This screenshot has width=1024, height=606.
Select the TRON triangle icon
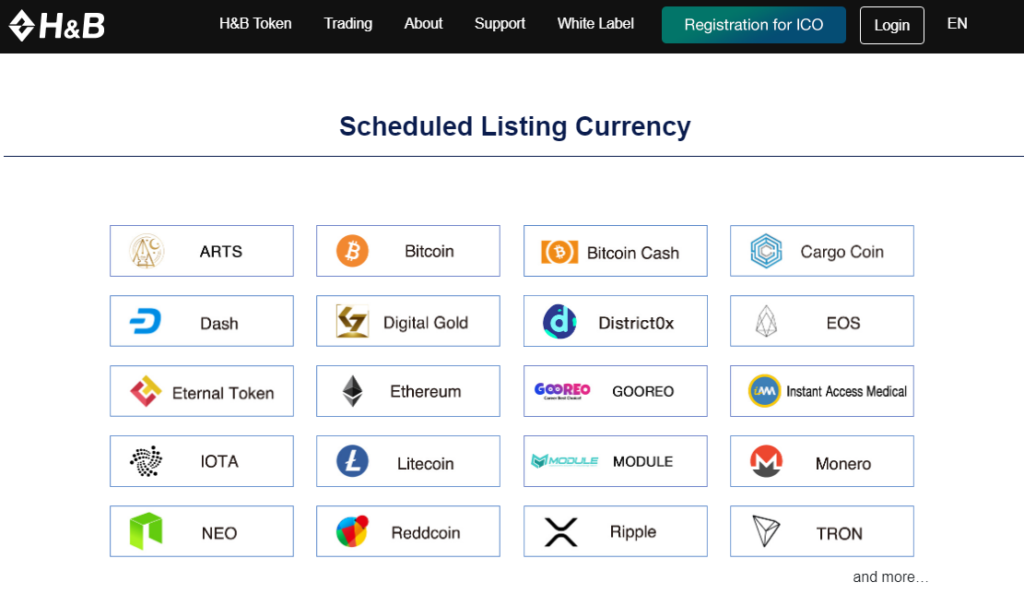(x=766, y=531)
